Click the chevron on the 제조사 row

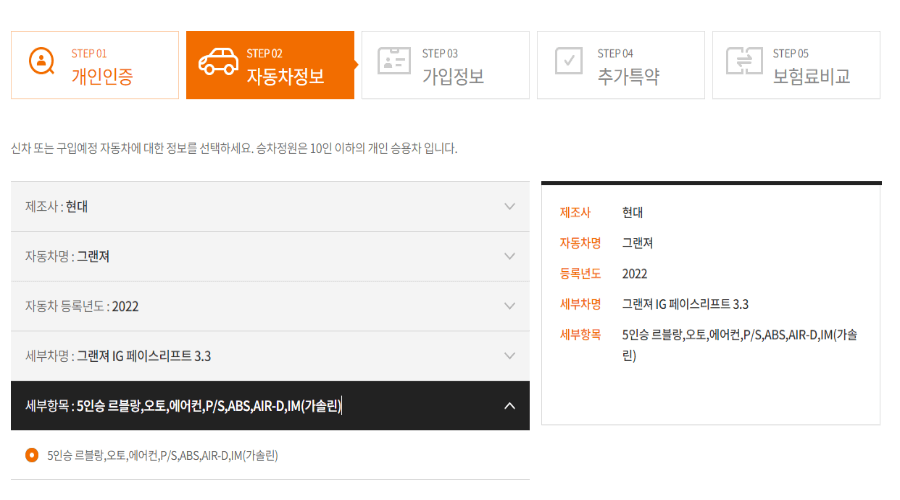pos(510,207)
